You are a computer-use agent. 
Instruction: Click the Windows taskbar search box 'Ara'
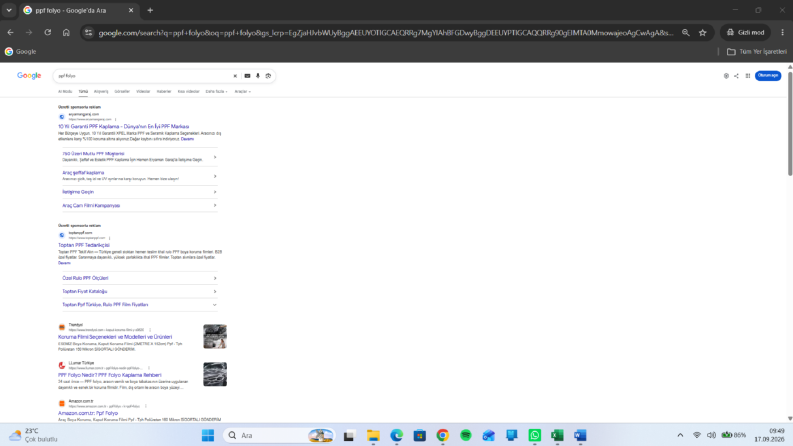(279, 435)
